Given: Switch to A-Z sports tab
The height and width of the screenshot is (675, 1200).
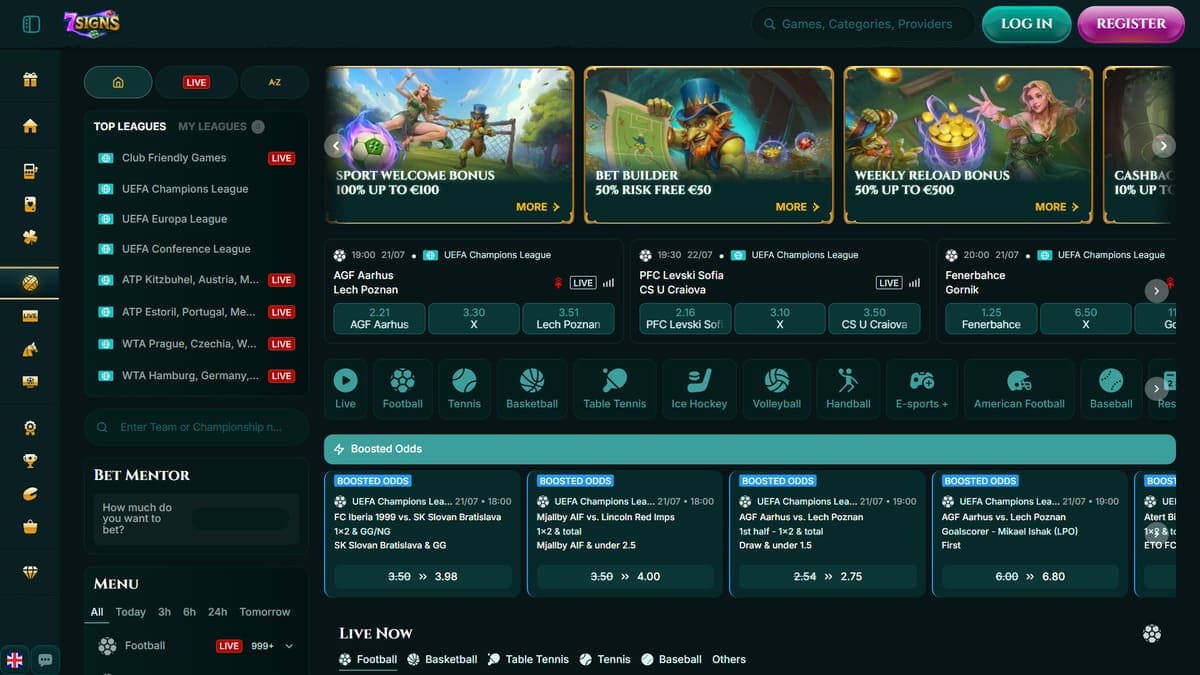Looking at the screenshot, I should (x=274, y=82).
